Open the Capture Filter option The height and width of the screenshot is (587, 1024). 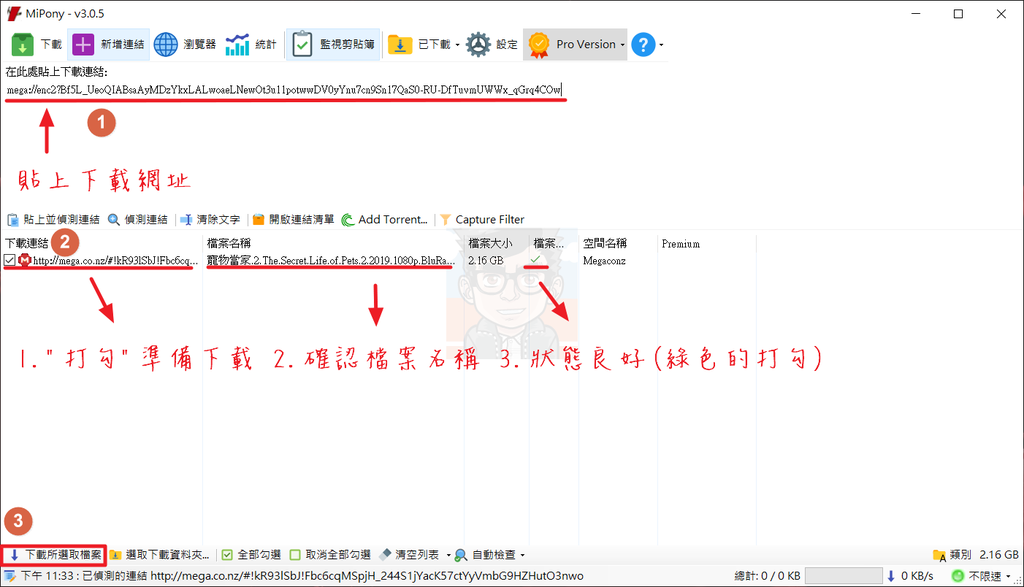coord(482,219)
